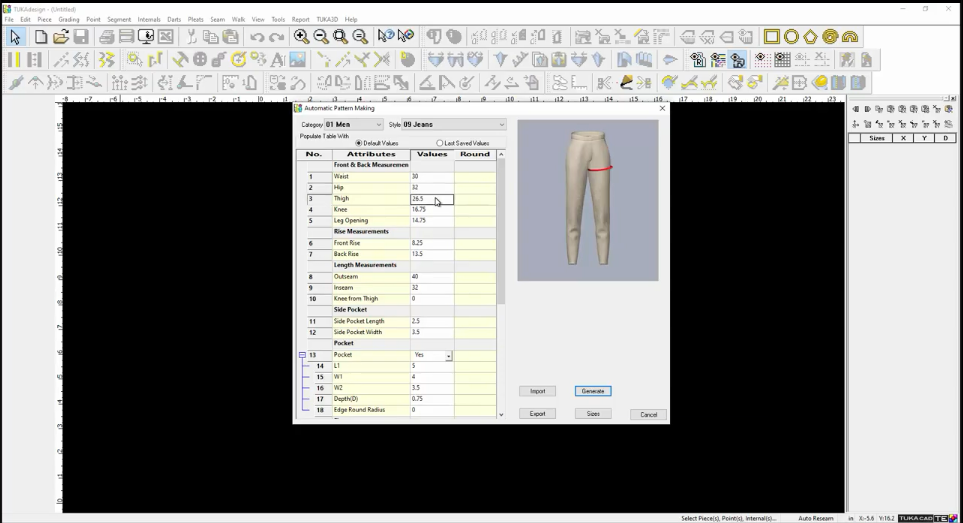Click the Undo arrow icon

click(257, 37)
